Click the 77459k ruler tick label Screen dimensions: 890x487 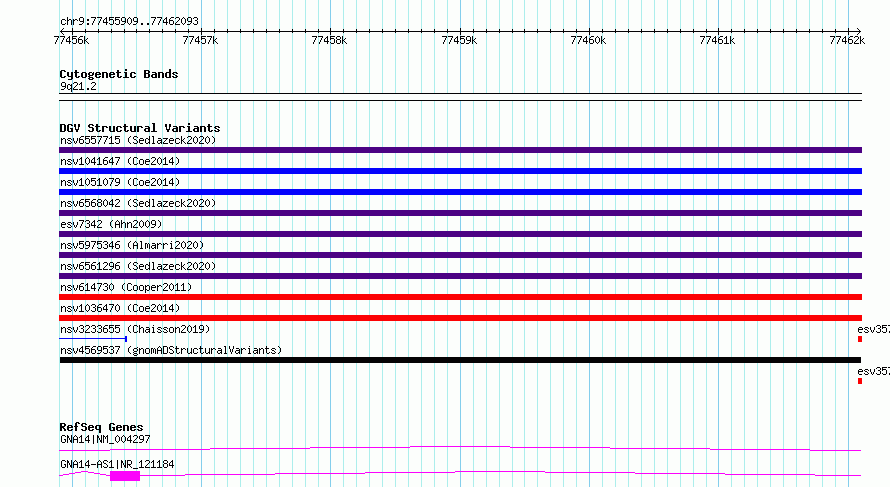(459, 40)
